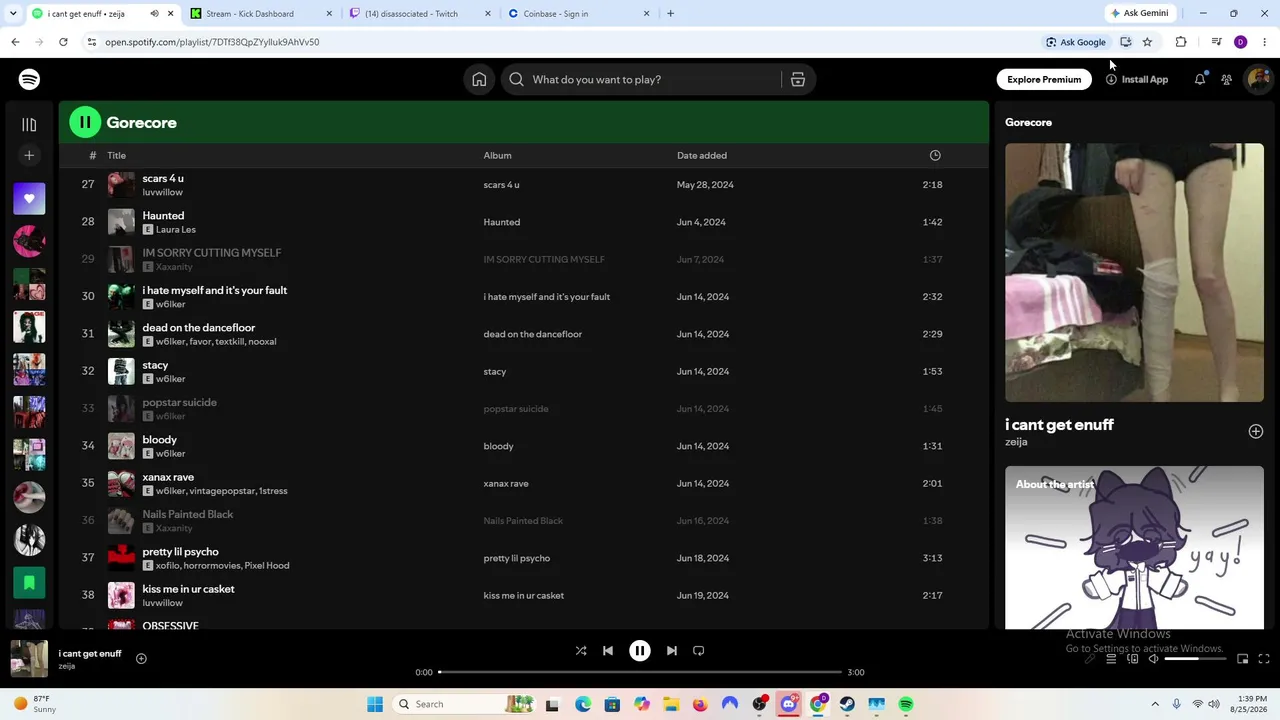Open the Spotify user profile avatar menu
This screenshot has height=720, width=1280.
(1258, 80)
